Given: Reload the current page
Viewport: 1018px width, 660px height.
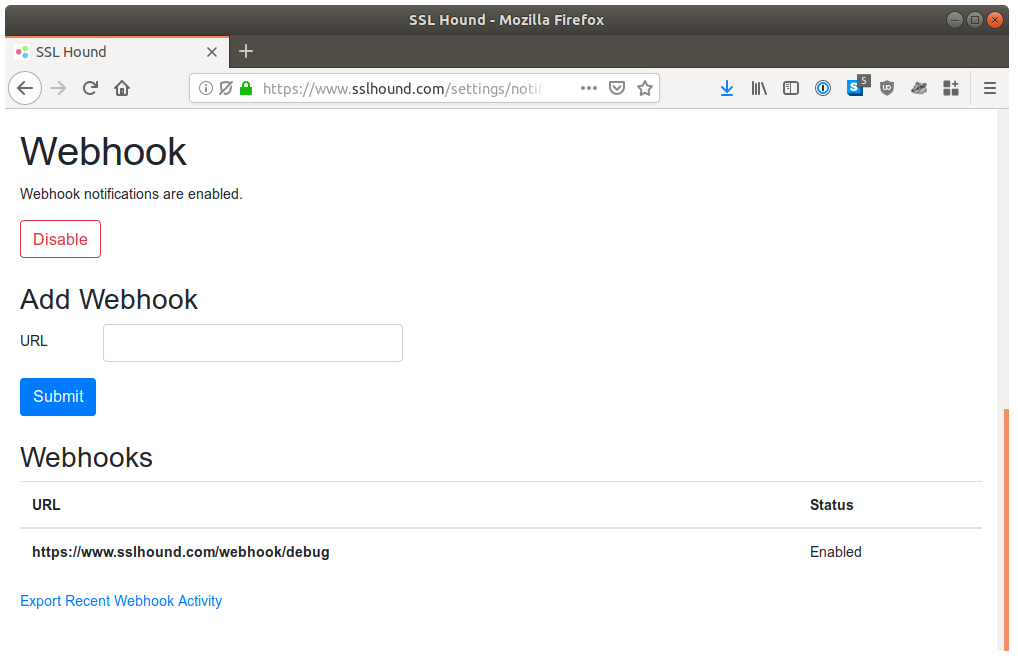Looking at the screenshot, I should point(90,88).
